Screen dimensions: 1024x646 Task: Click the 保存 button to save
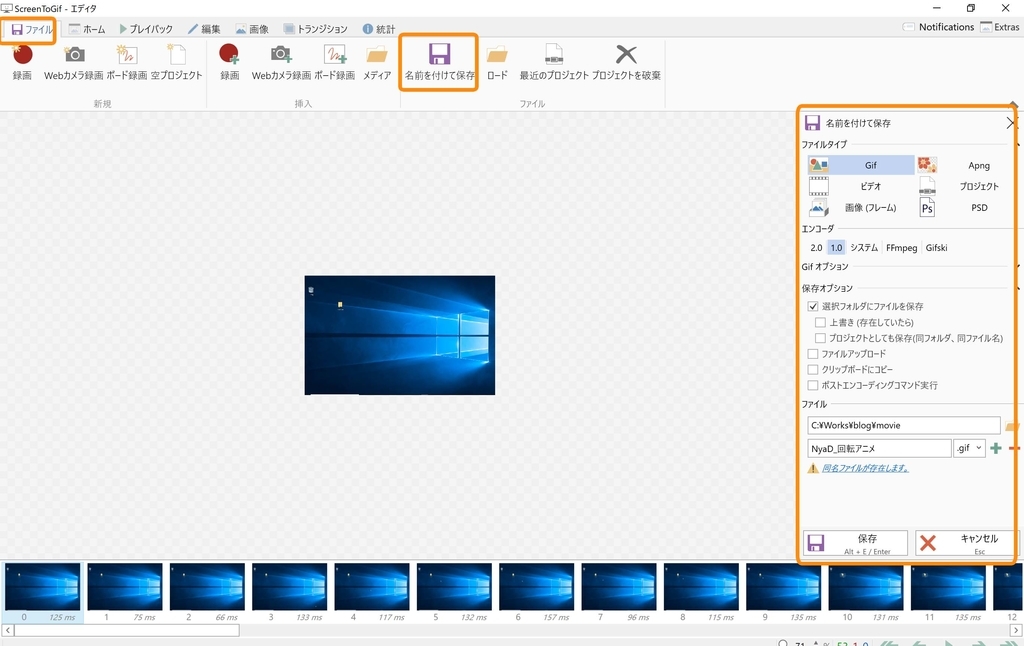(x=855, y=542)
